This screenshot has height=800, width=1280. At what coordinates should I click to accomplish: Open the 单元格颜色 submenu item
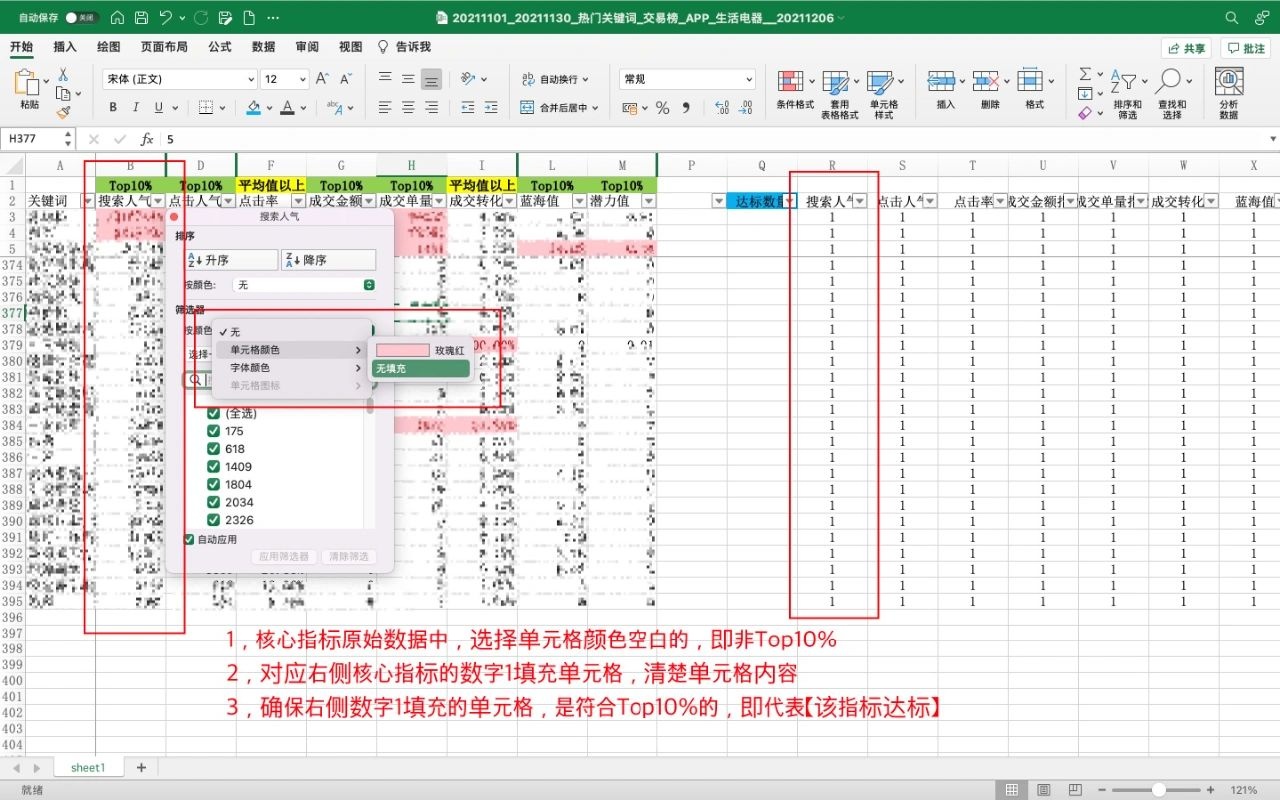pyautogui.click(x=290, y=350)
